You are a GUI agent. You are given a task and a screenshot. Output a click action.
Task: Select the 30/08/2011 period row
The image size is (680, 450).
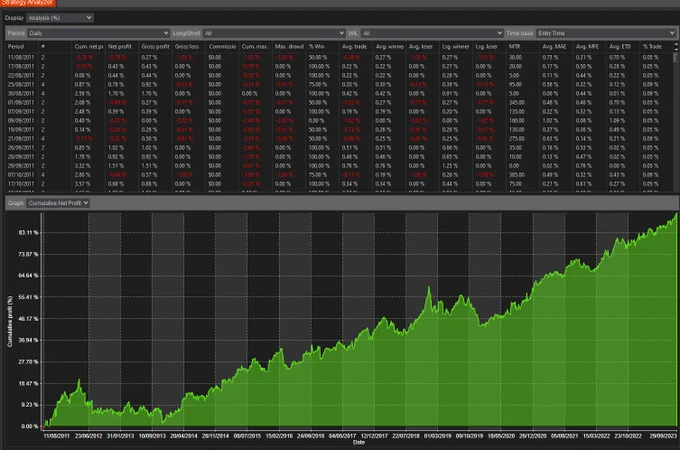pos(339,93)
